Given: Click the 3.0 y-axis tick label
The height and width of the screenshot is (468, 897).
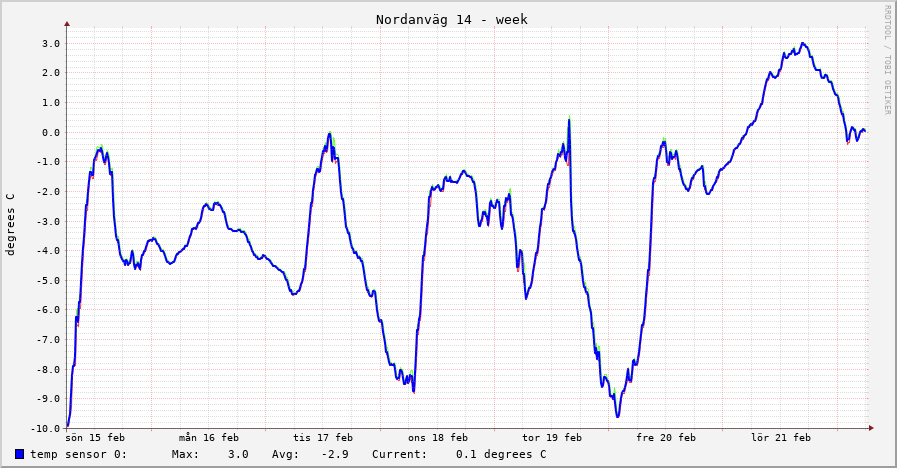Looking at the screenshot, I should [51, 43].
